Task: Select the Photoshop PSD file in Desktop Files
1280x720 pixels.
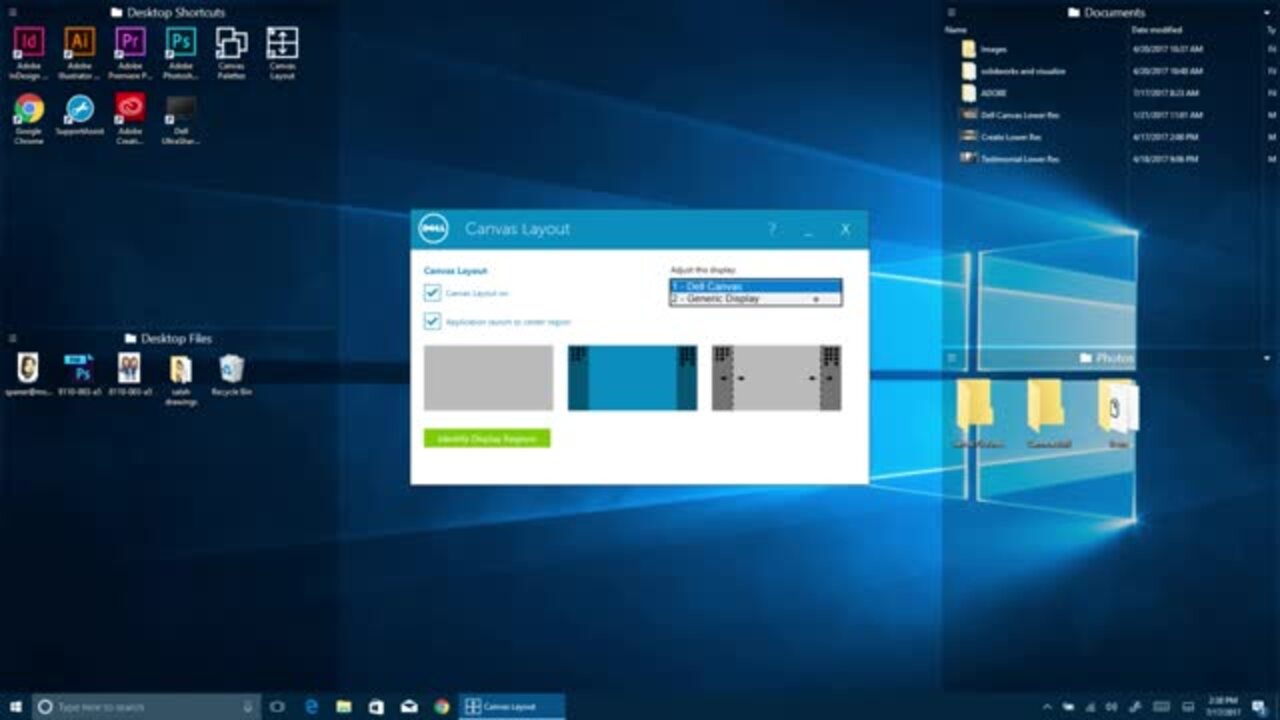Action: coord(79,375)
